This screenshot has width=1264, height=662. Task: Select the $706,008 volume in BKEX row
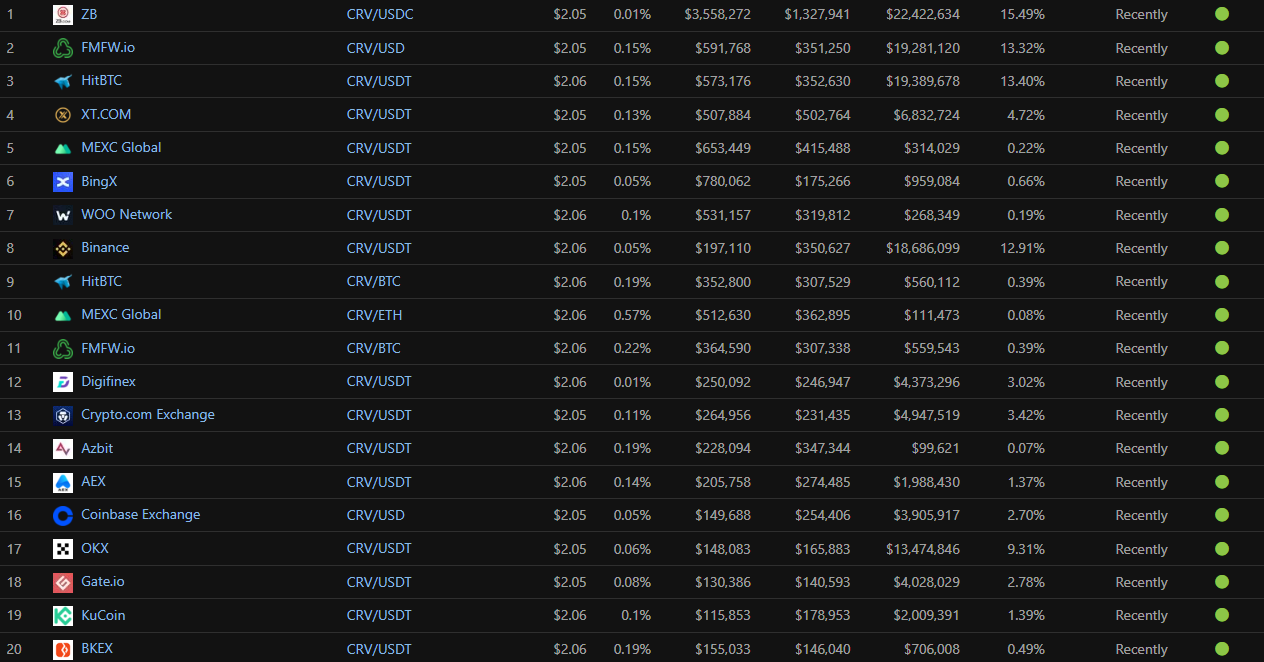[932, 649]
